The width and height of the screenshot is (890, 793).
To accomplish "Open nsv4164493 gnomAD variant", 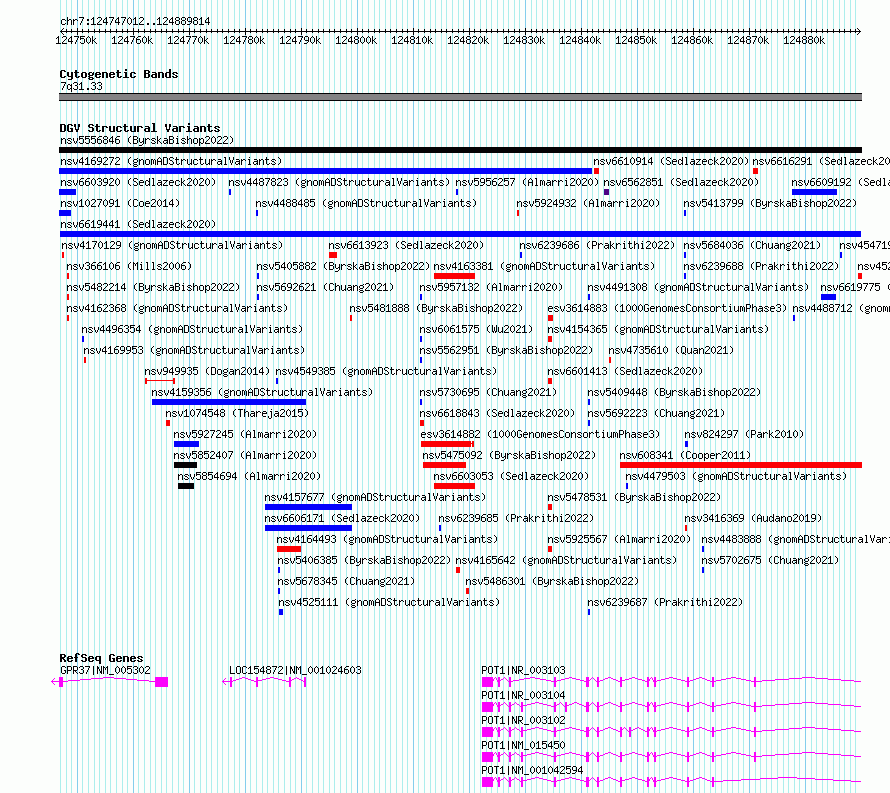I will tap(387, 539).
